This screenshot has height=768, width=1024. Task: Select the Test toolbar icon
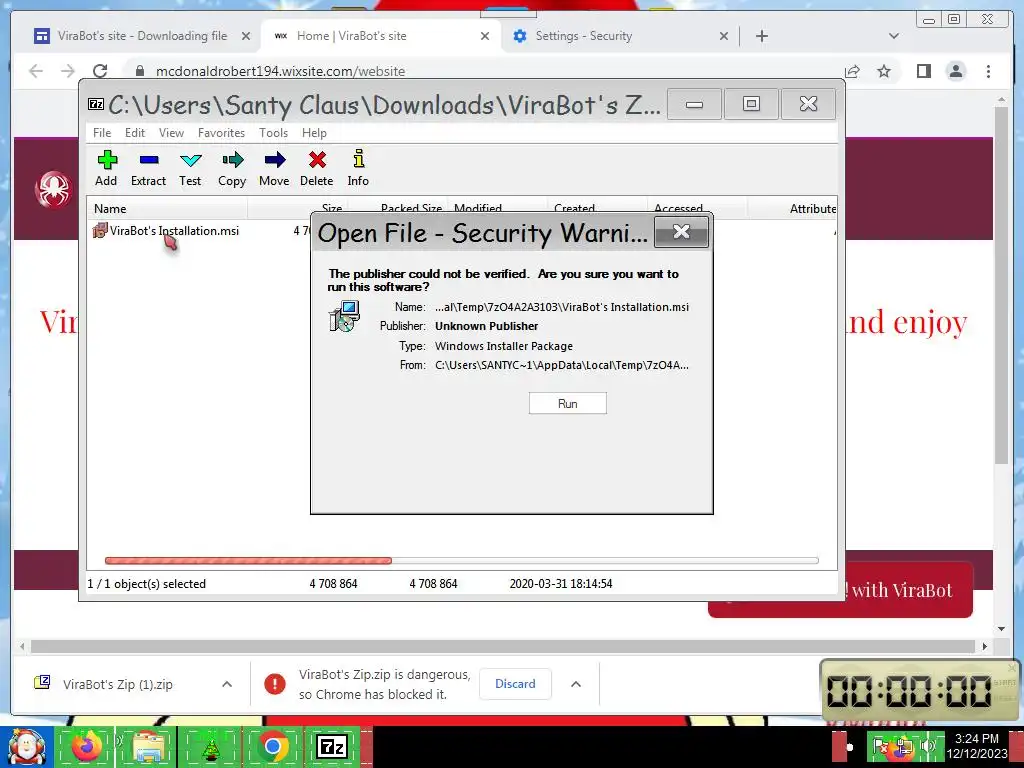pos(190,168)
